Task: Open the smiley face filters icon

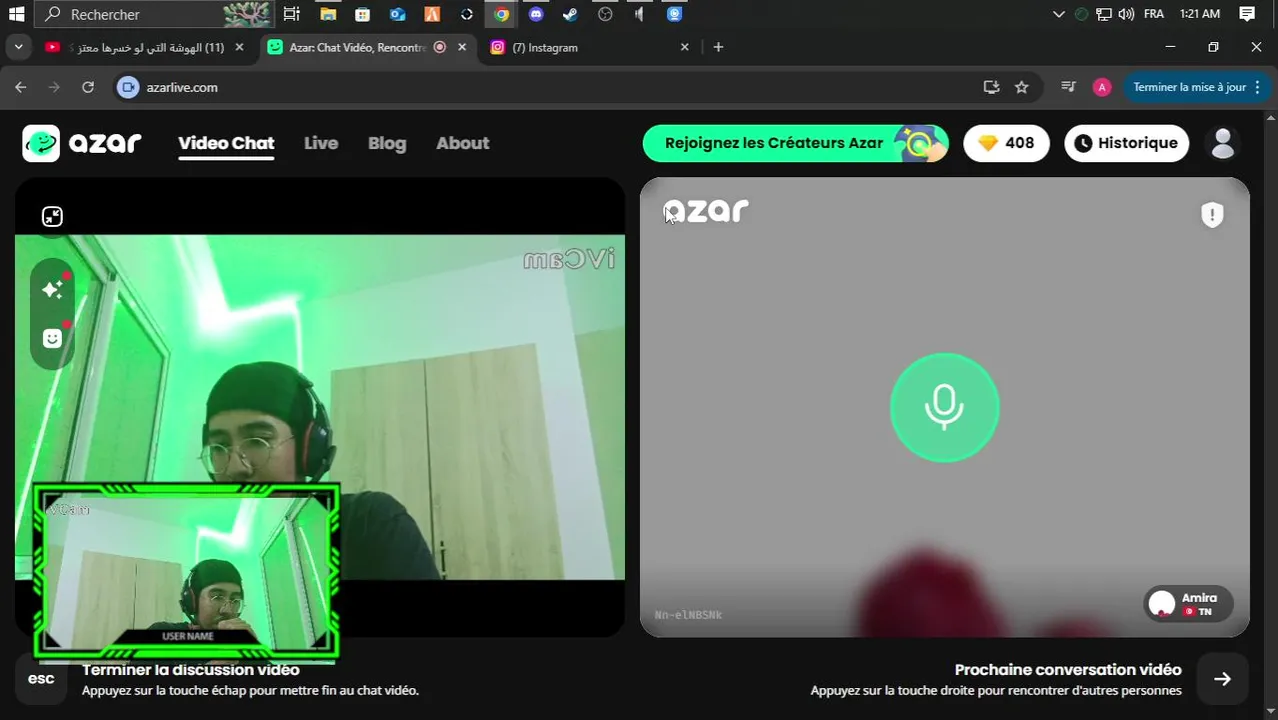Action: coord(53,338)
